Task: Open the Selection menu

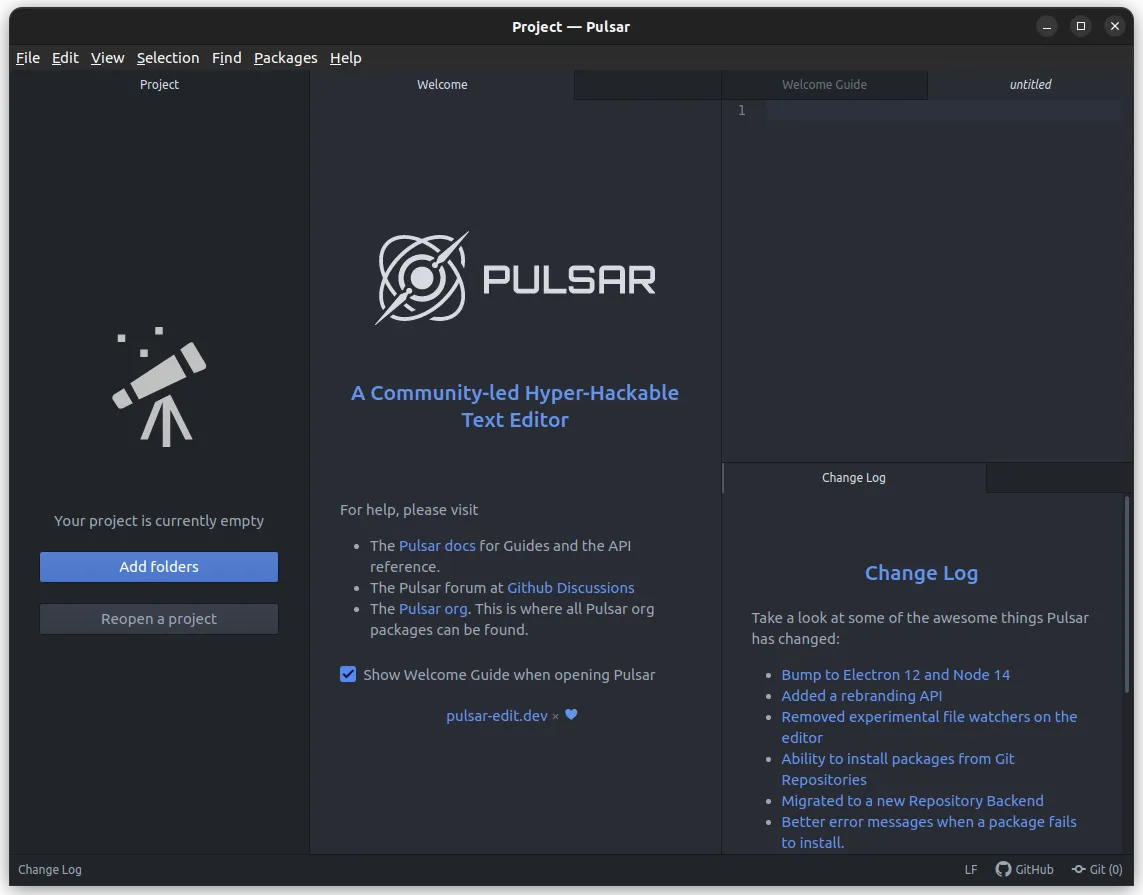Action: pos(168,57)
